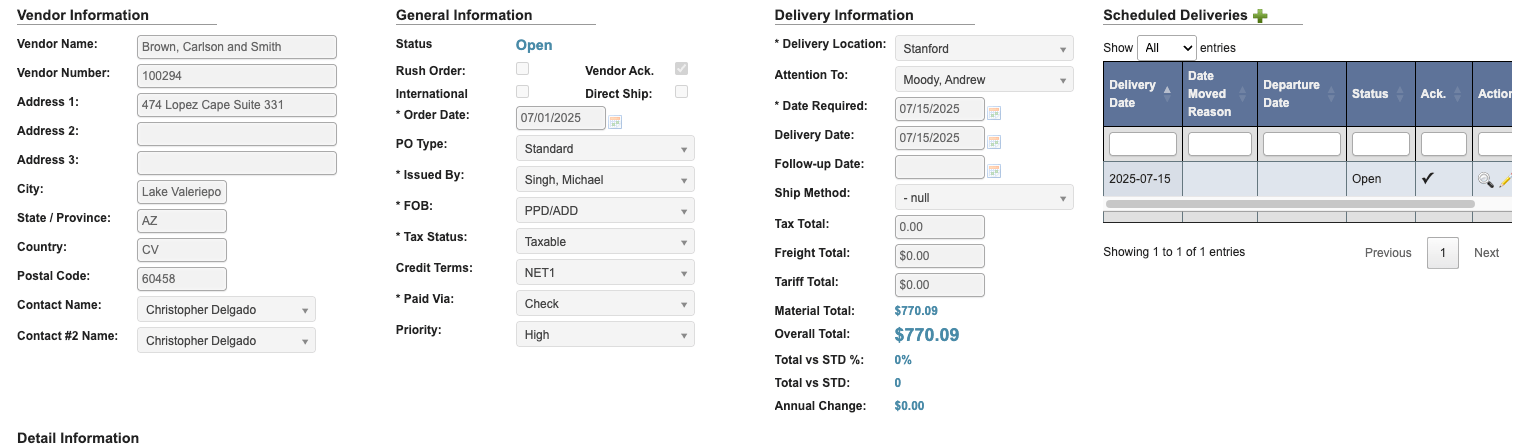Select page 1 in deliveries pagination
Image resolution: width=1524 pixels, height=444 pixels.
(1442, 253)
